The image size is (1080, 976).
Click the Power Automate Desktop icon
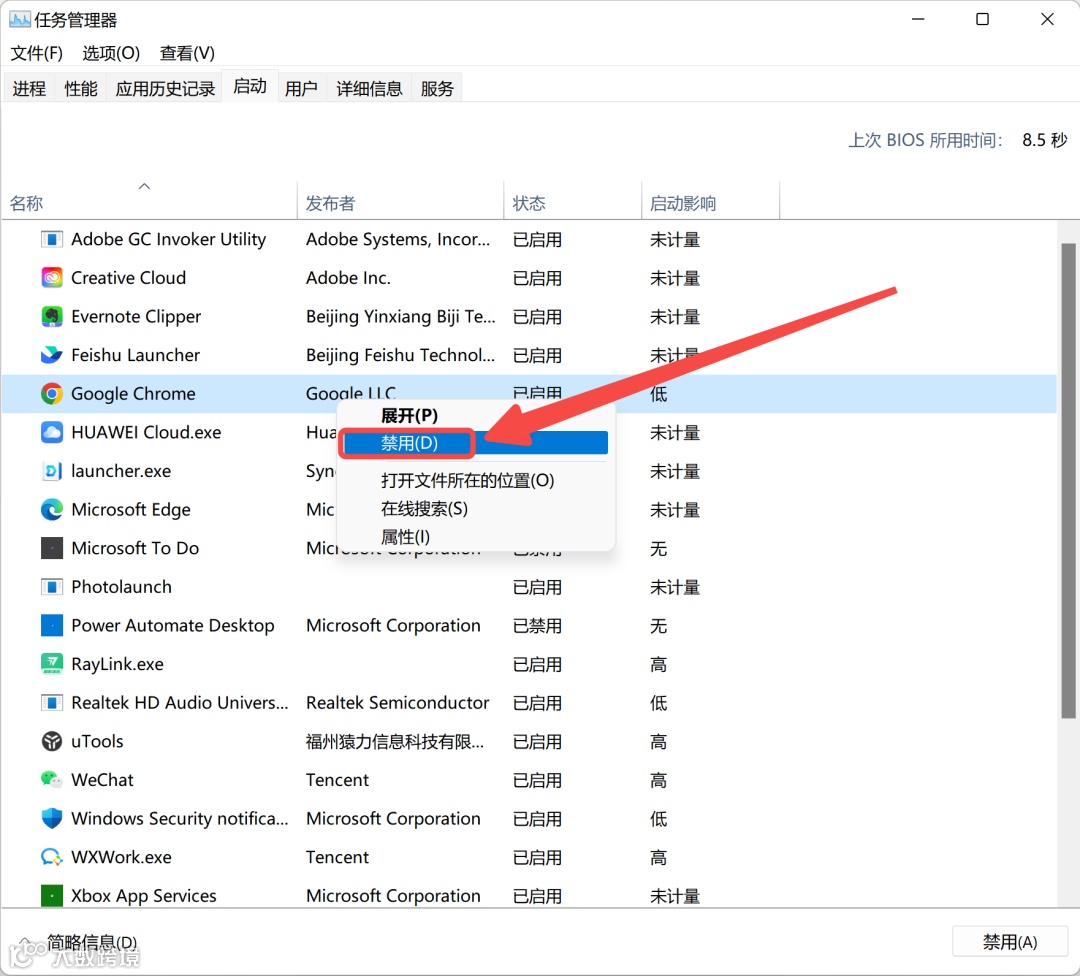(x=52, y=625)
